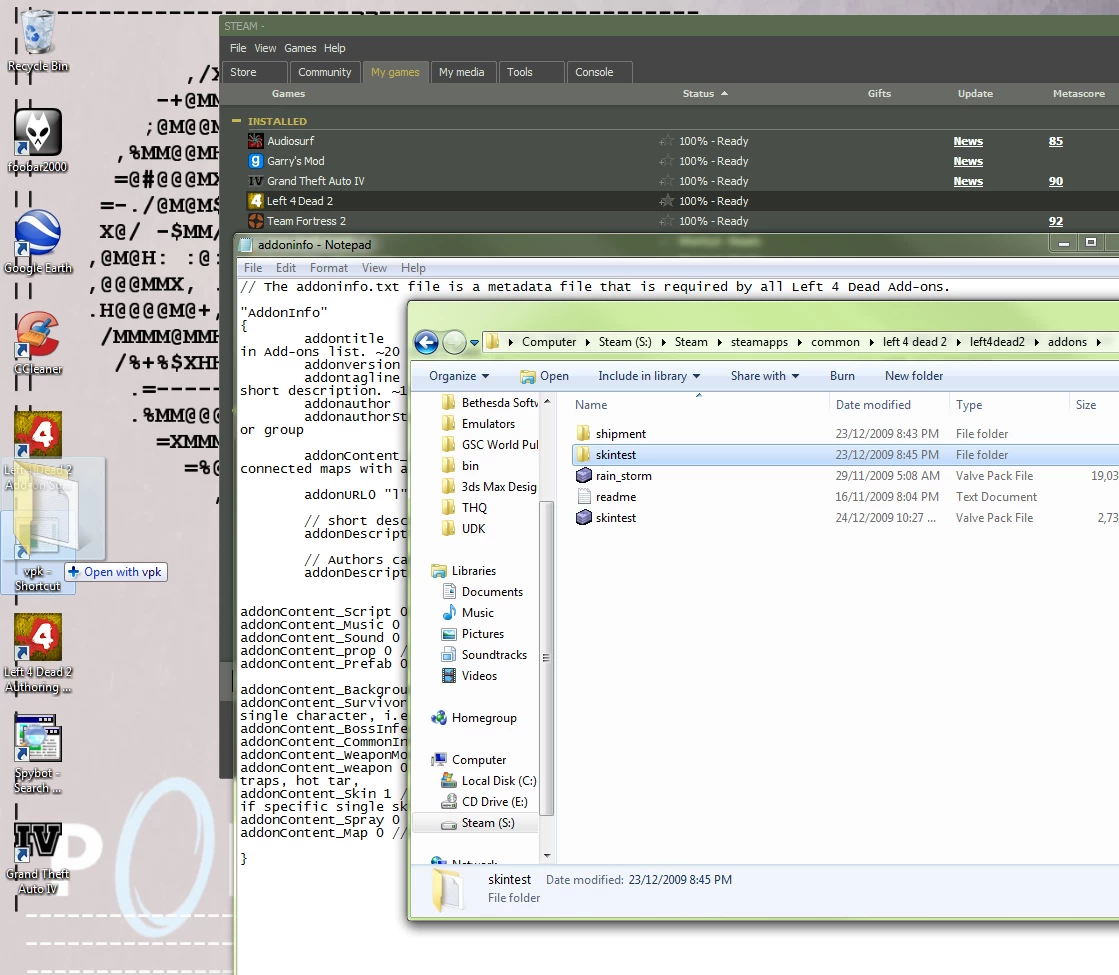The width and height of the screenshot is (1119, 975).
Task: Launch foobar2000 from the desktop
Action: click(x=38, y=141)
